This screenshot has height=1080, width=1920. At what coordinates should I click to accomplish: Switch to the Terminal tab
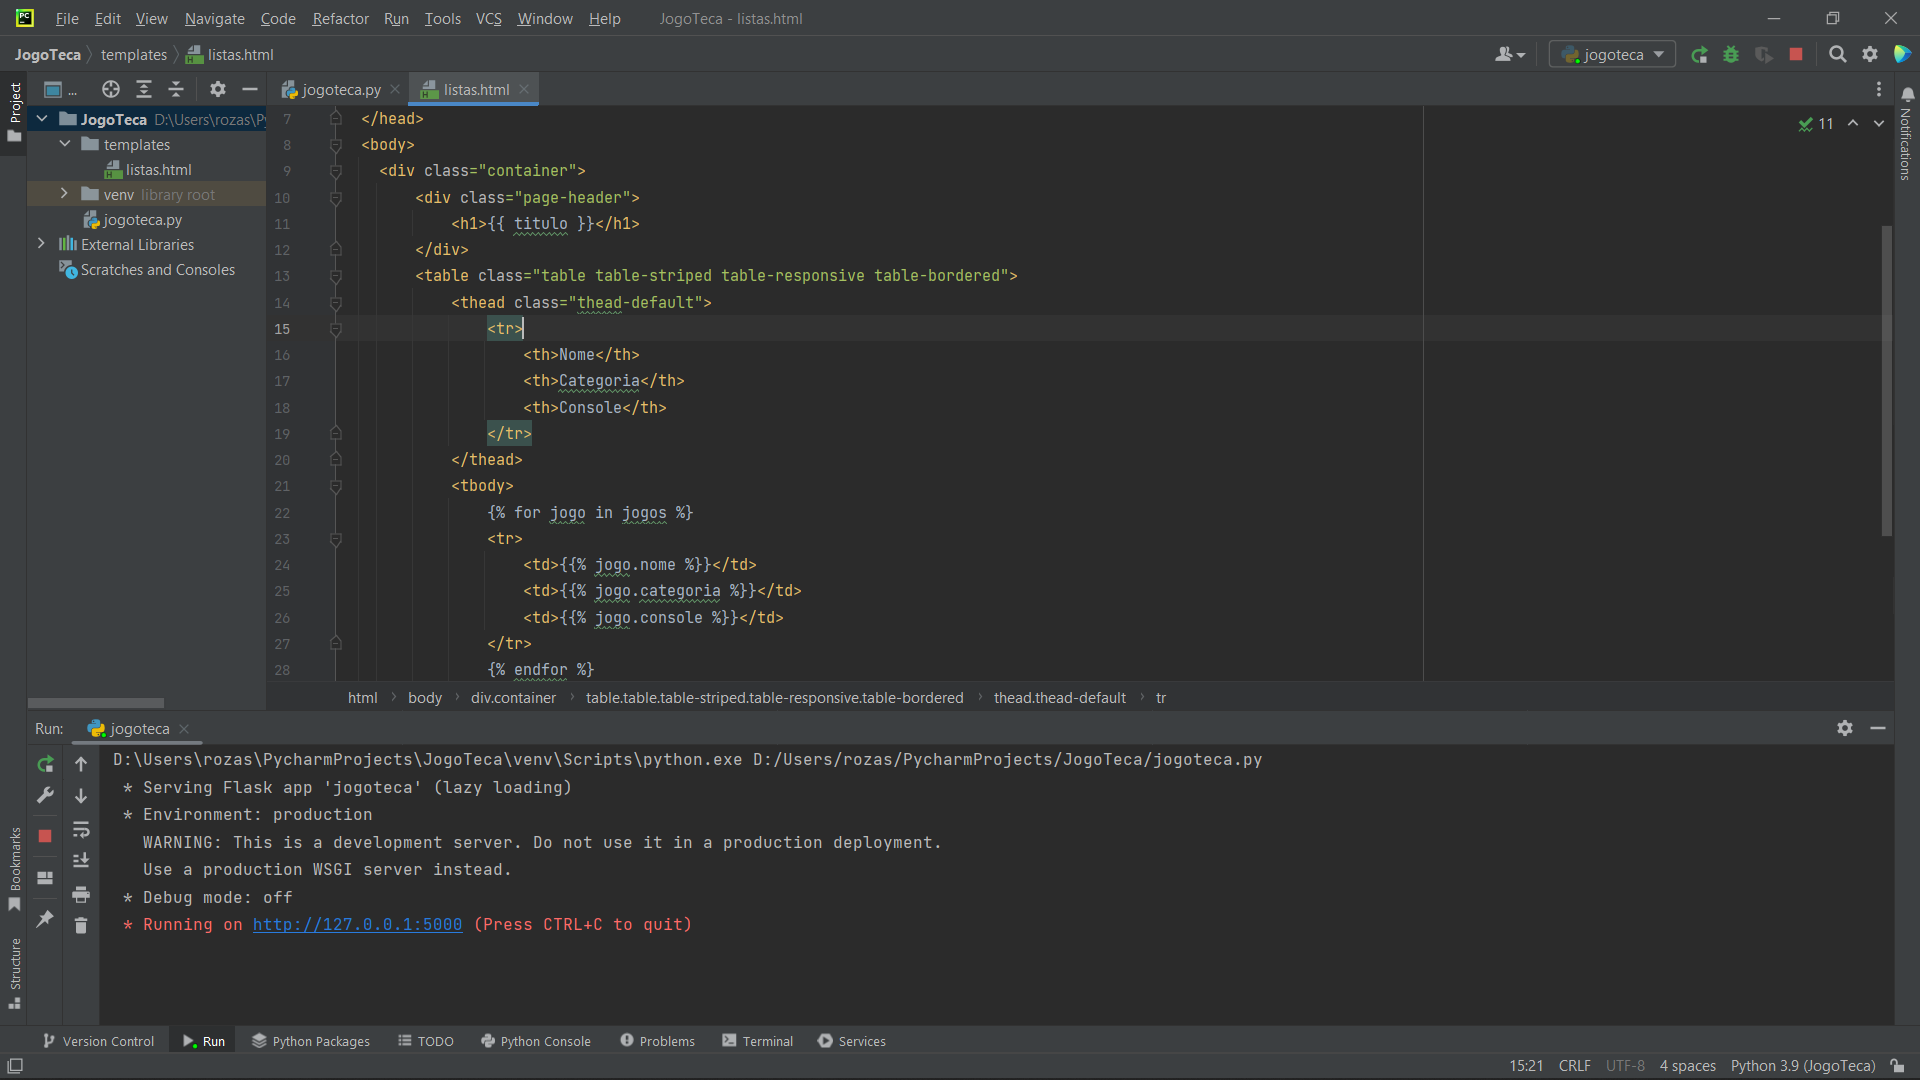[x=765, y=1040]
